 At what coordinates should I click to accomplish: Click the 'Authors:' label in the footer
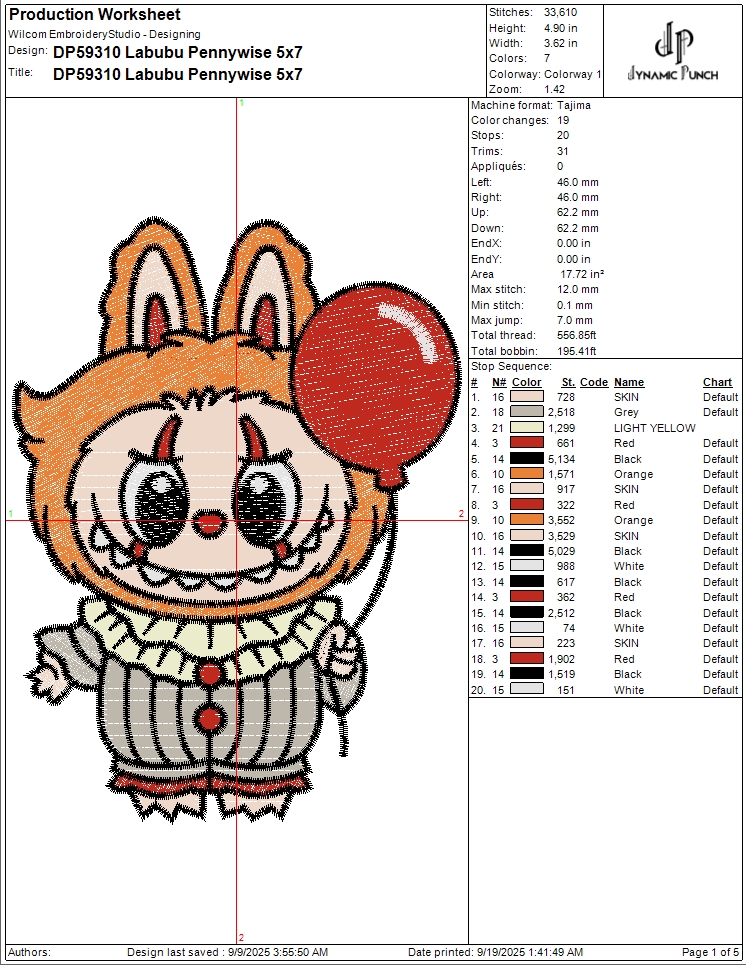click(30, 952)
